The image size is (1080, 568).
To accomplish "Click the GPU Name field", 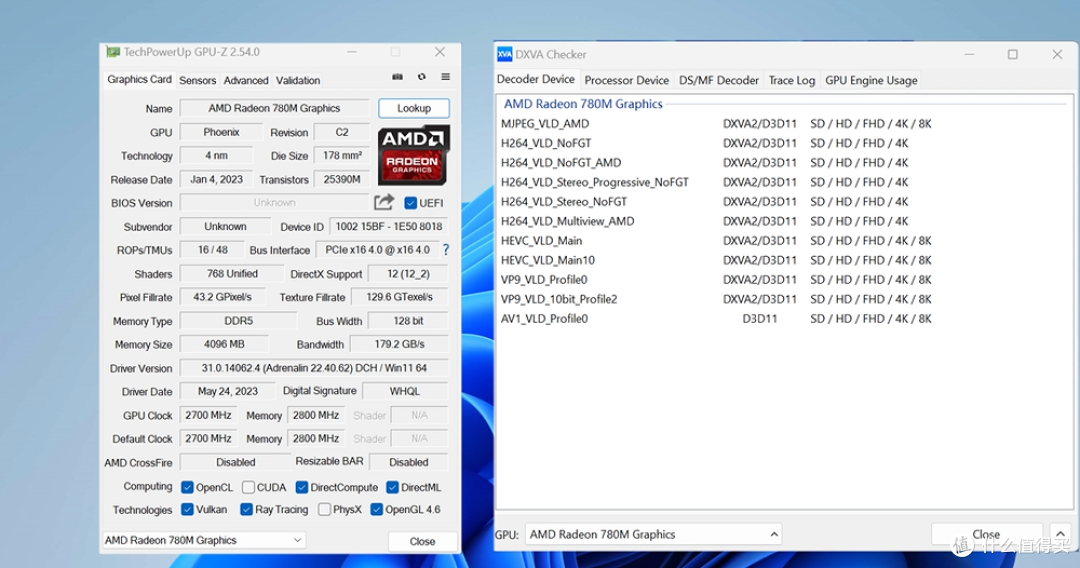I will [x=274, y=108].
